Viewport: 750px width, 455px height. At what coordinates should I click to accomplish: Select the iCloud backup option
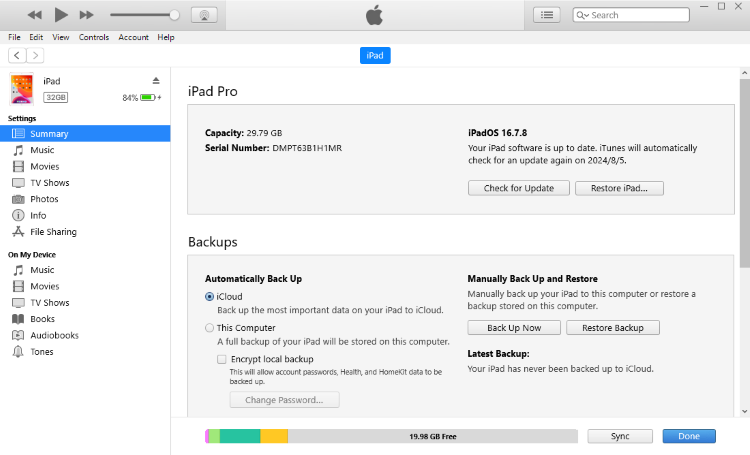(209, 296)
